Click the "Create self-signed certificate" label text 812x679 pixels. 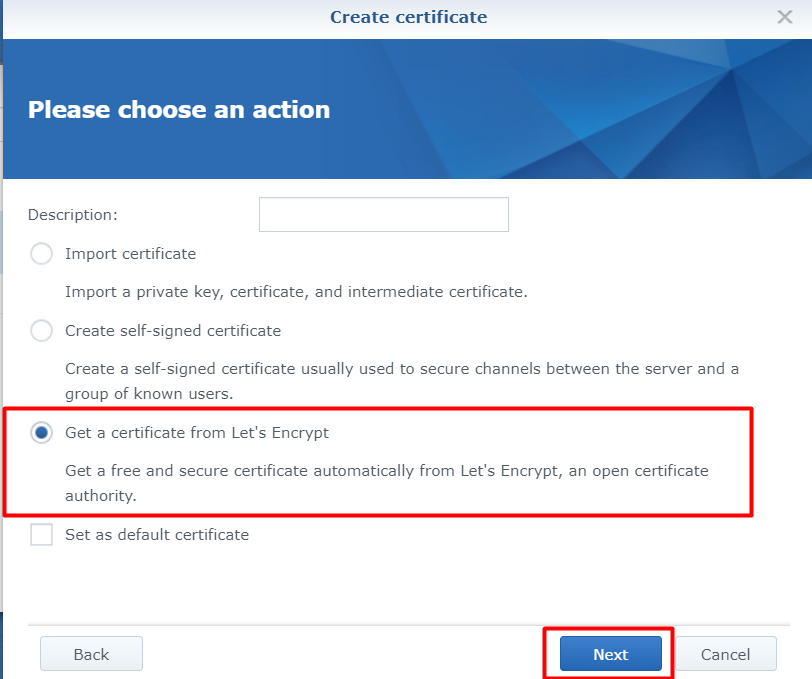(173, 330)
